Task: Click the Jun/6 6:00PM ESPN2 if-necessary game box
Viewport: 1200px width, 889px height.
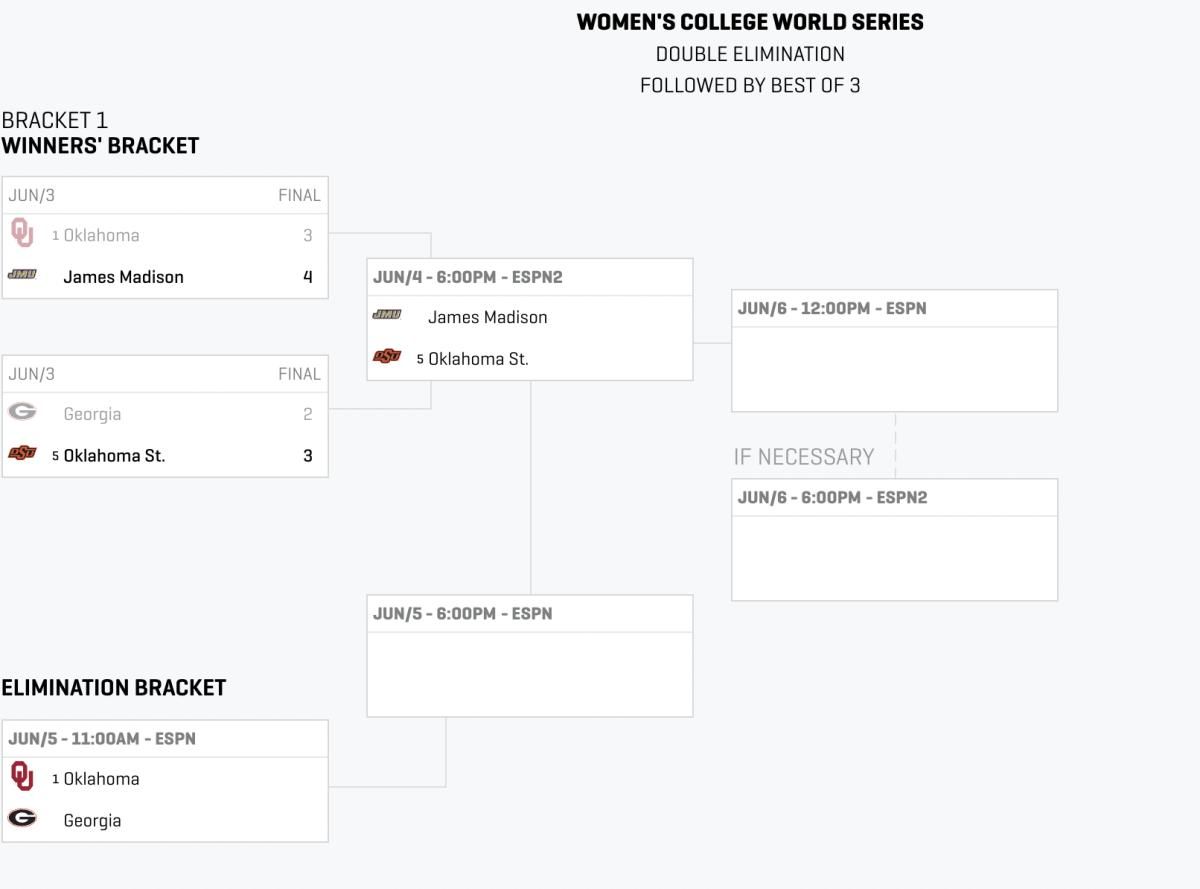Action: point(894,540)
